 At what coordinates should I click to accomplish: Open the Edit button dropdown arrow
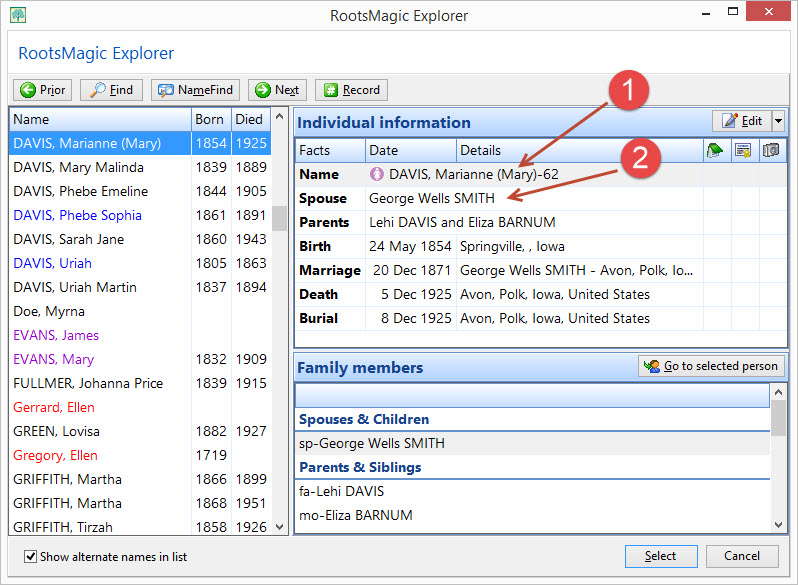tap(778, 121)
